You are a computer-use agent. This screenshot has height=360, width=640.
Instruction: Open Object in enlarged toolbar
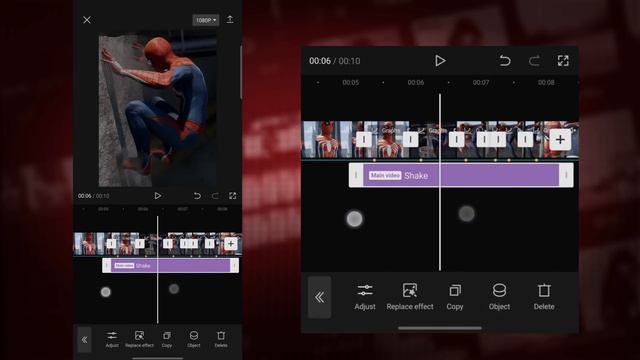(499, 297)
